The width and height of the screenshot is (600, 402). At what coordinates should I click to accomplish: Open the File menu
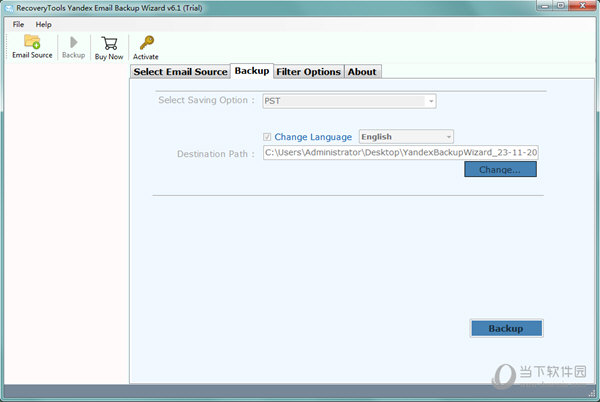(x=18, y=24)
